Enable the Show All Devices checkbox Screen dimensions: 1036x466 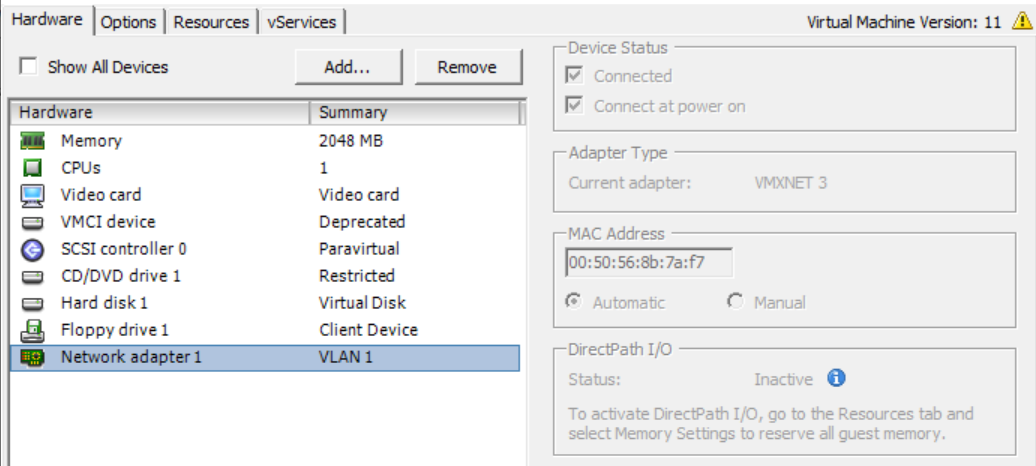[29, 67]
